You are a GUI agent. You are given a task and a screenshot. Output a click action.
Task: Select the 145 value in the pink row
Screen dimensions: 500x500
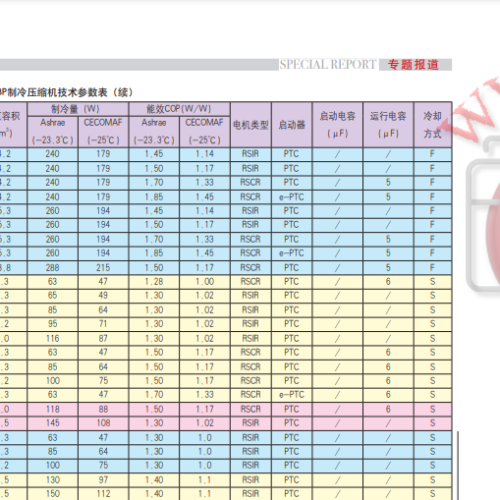[53, 423]
